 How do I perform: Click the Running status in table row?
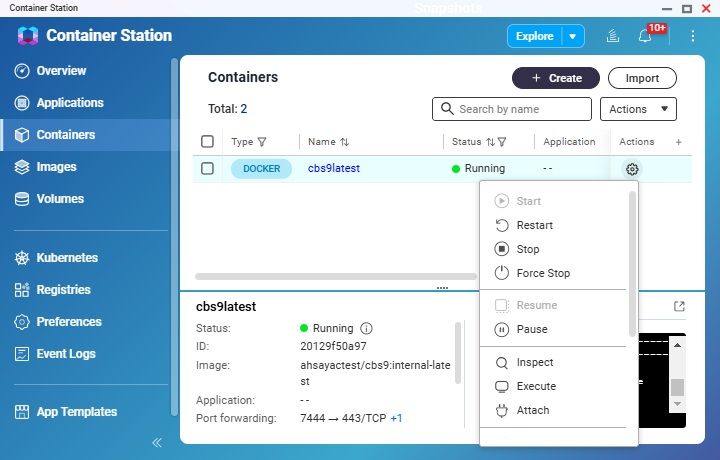(x=478, y=168)
